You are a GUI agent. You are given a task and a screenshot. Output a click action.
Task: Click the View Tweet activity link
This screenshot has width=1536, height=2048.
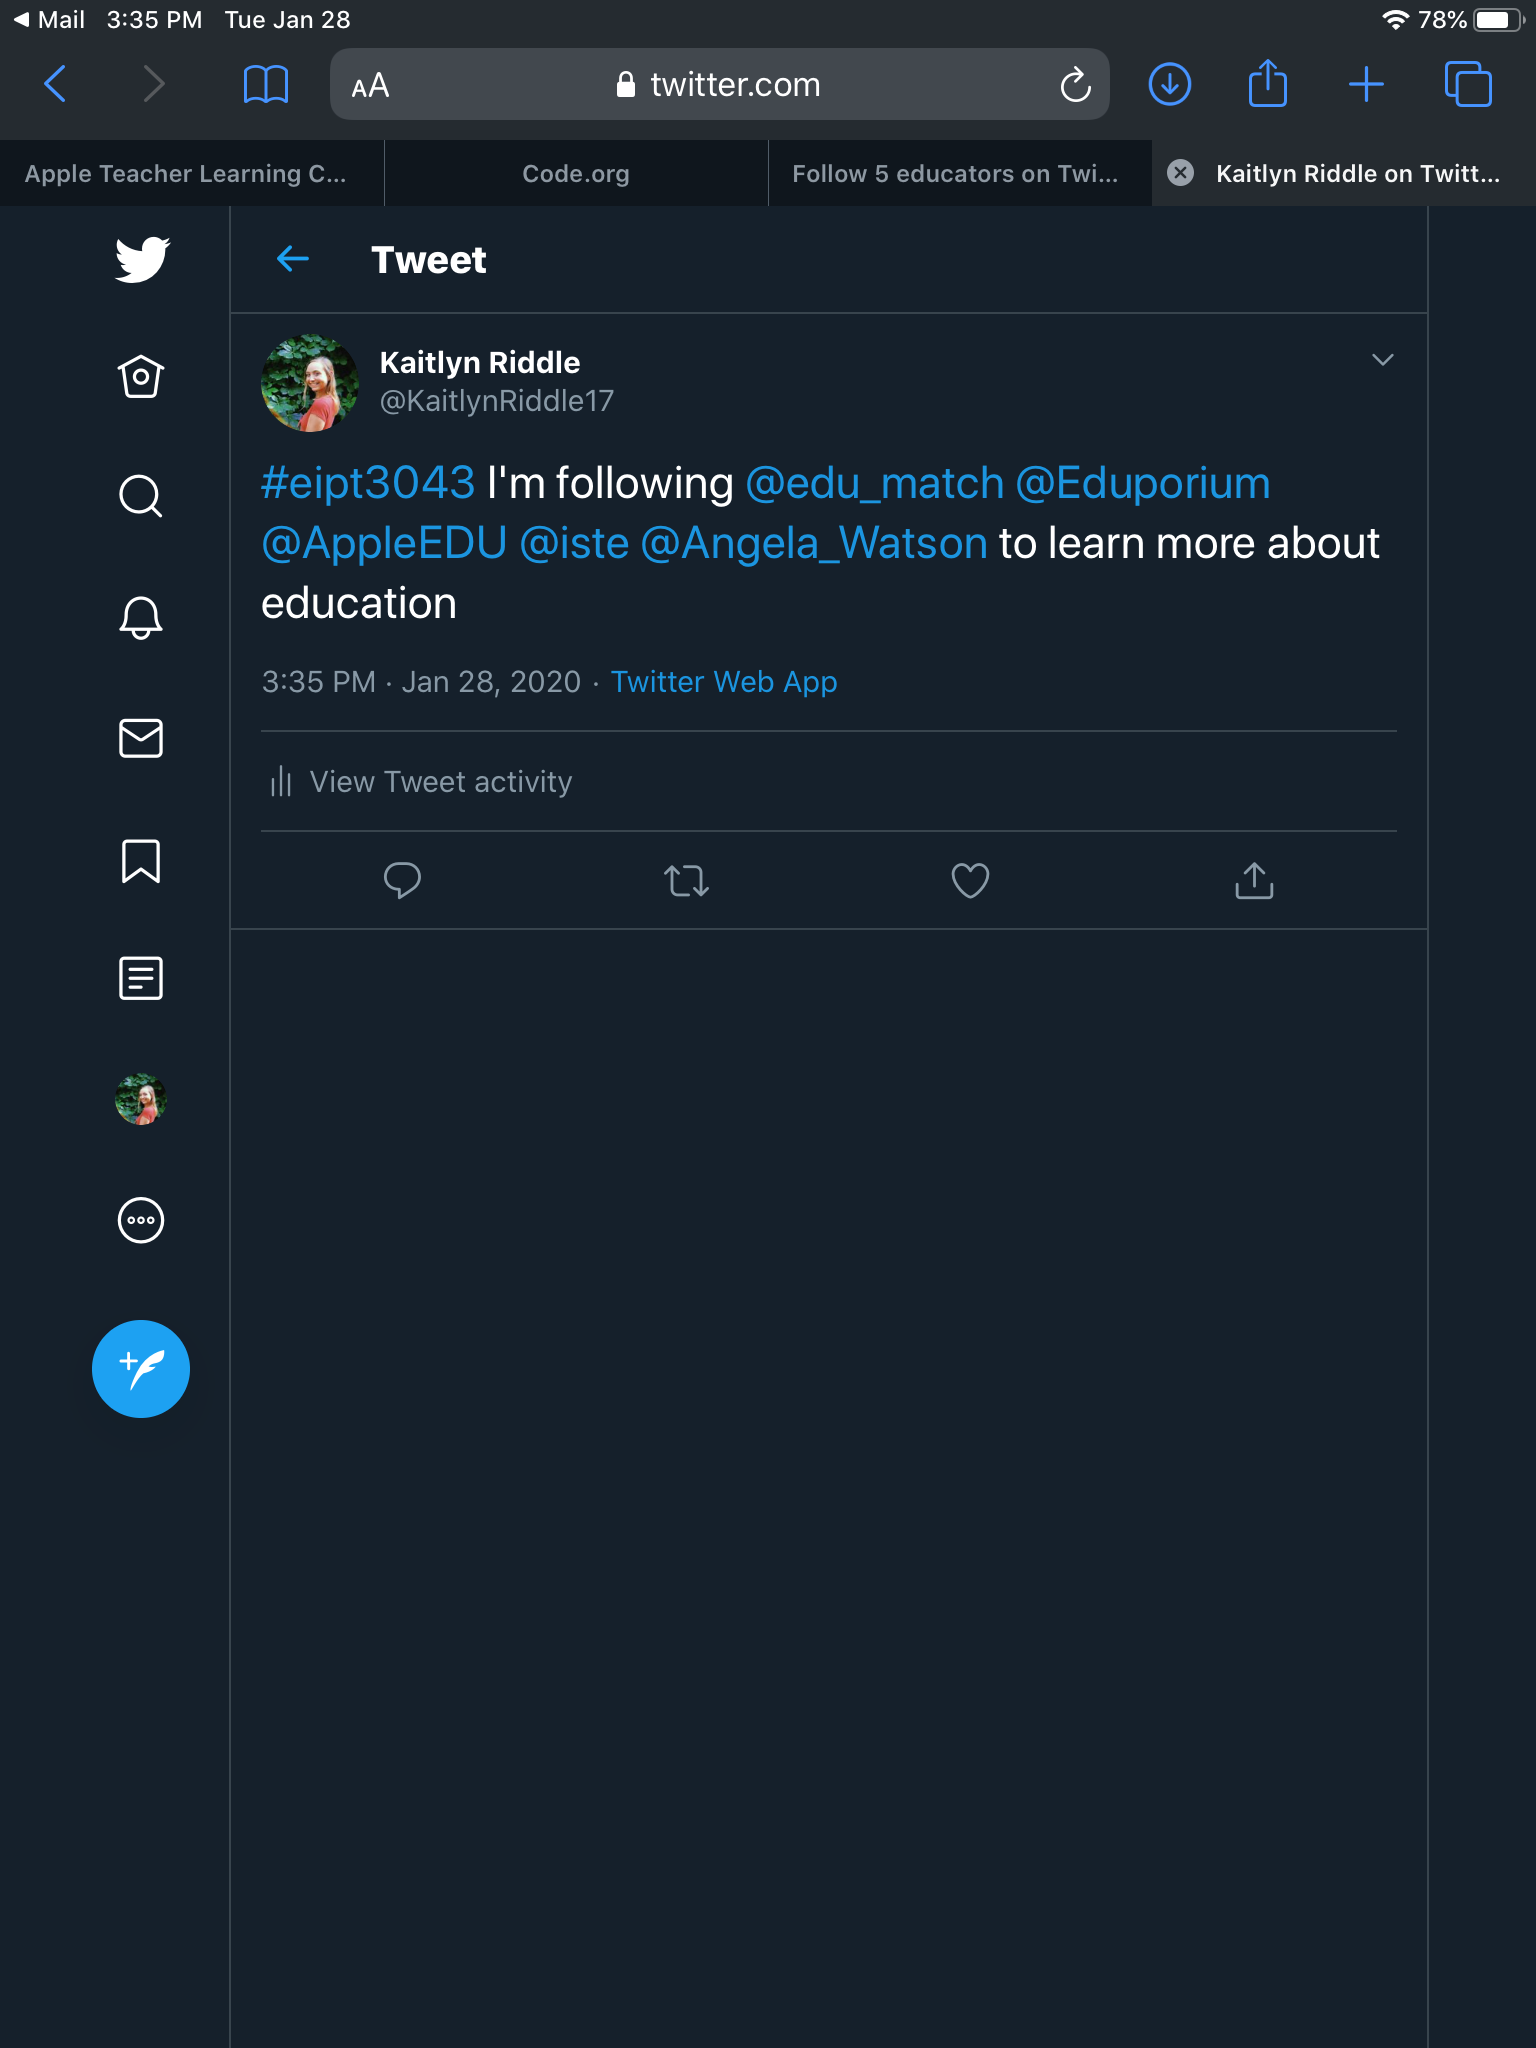click(x=440, y=782)
